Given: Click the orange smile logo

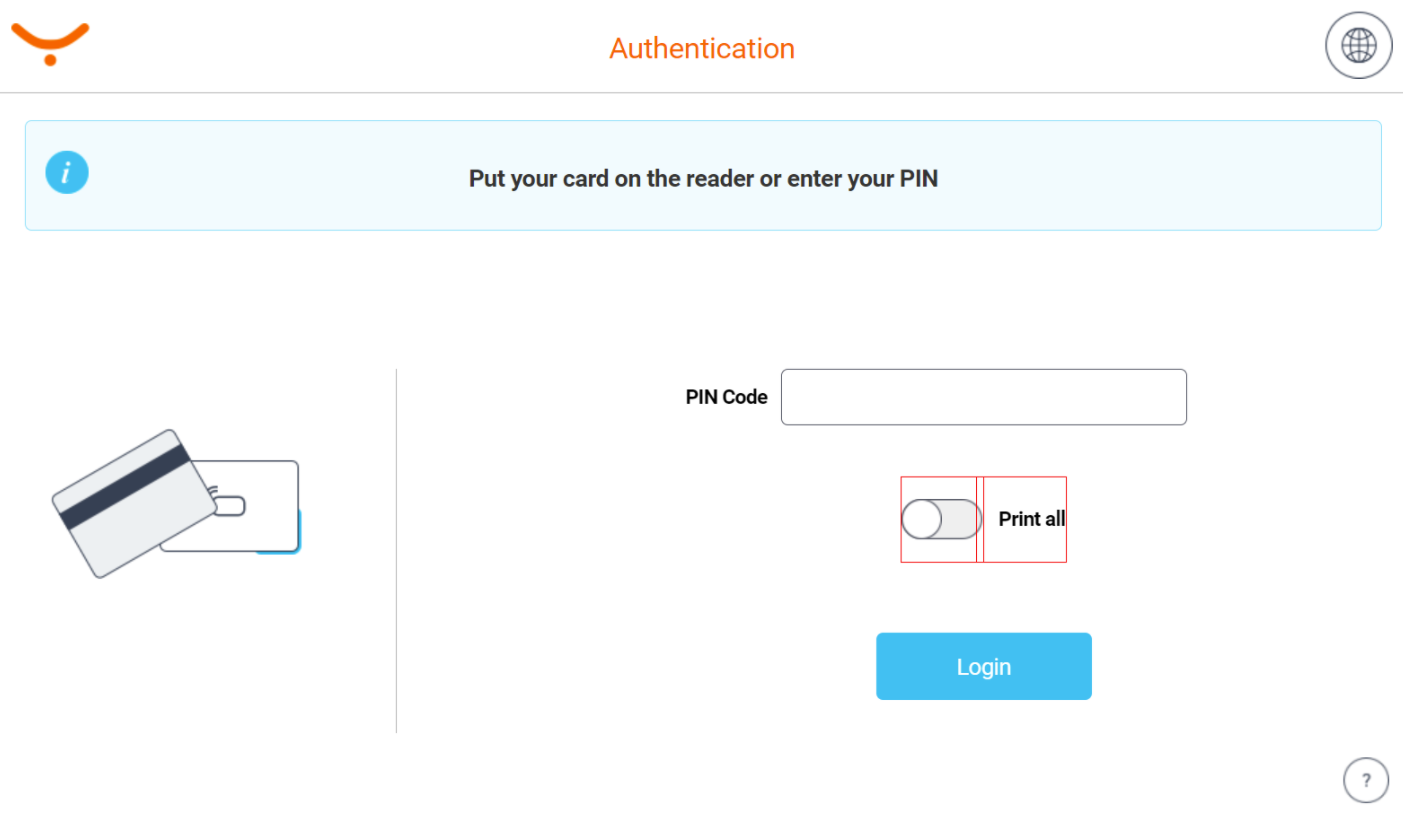Looking at the screenshot, I should pyautogui.click(x=50, y=42).
